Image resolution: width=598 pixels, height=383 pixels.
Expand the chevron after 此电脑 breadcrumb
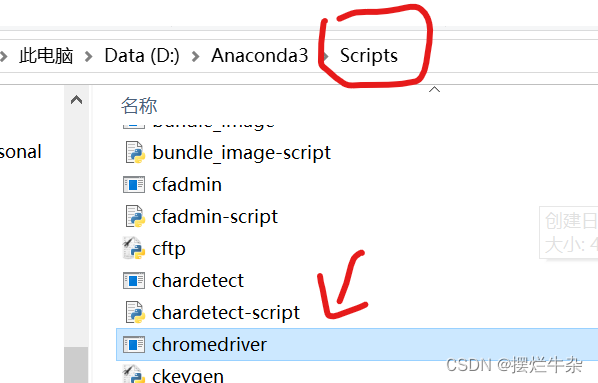tap(89, 57)
